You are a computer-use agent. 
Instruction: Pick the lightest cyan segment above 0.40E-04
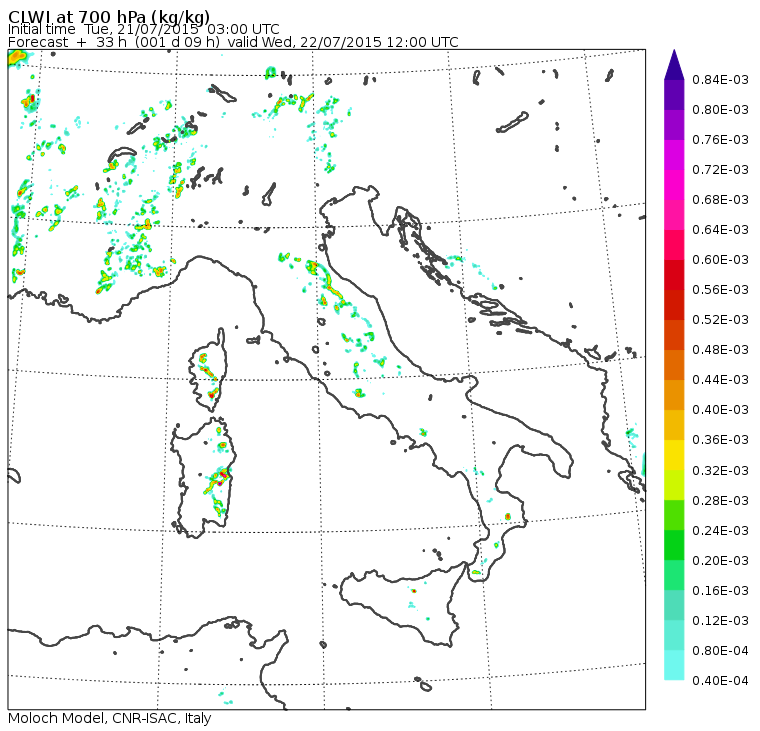674,666
